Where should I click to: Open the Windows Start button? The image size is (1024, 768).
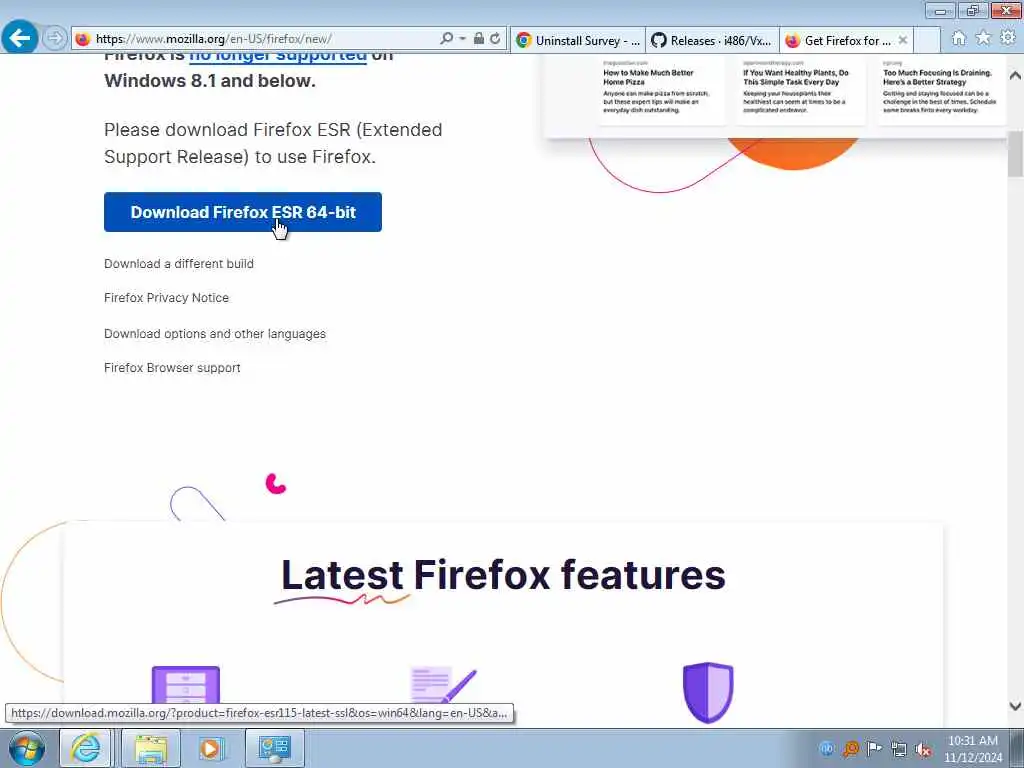[x=27, y=748]
